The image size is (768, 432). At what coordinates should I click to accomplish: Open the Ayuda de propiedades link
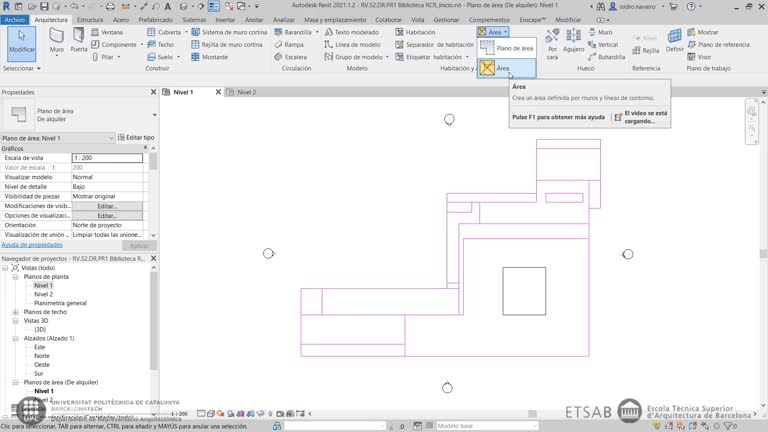coord(32,244)
